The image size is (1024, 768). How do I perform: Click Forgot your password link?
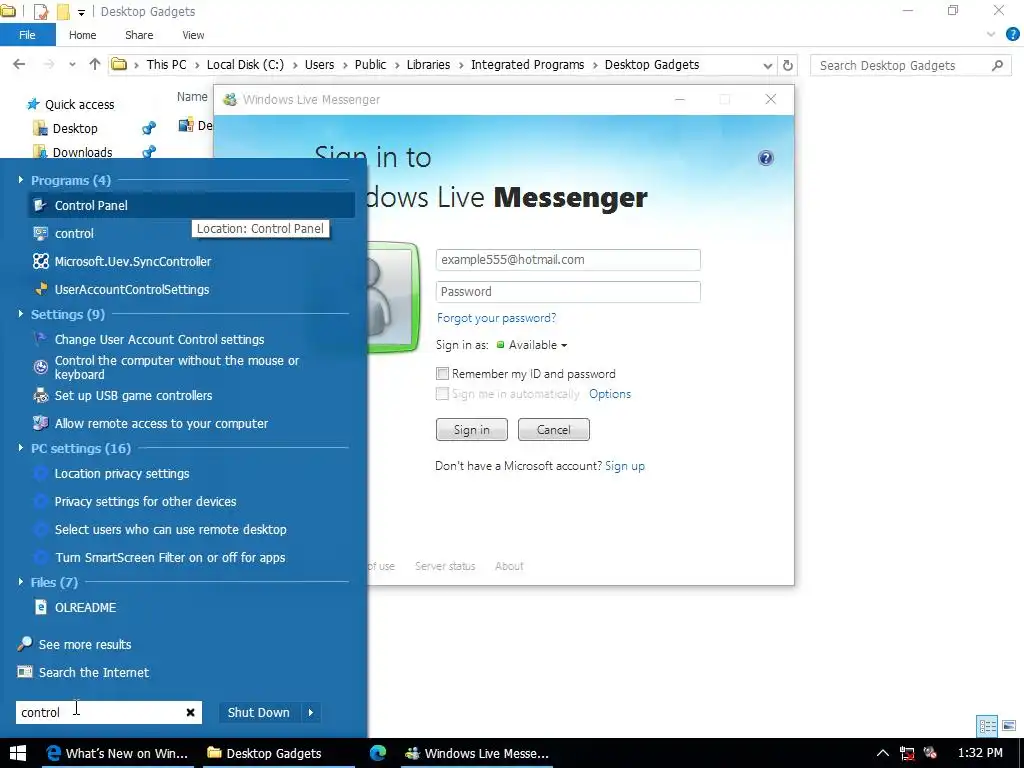tap(496, 318)
